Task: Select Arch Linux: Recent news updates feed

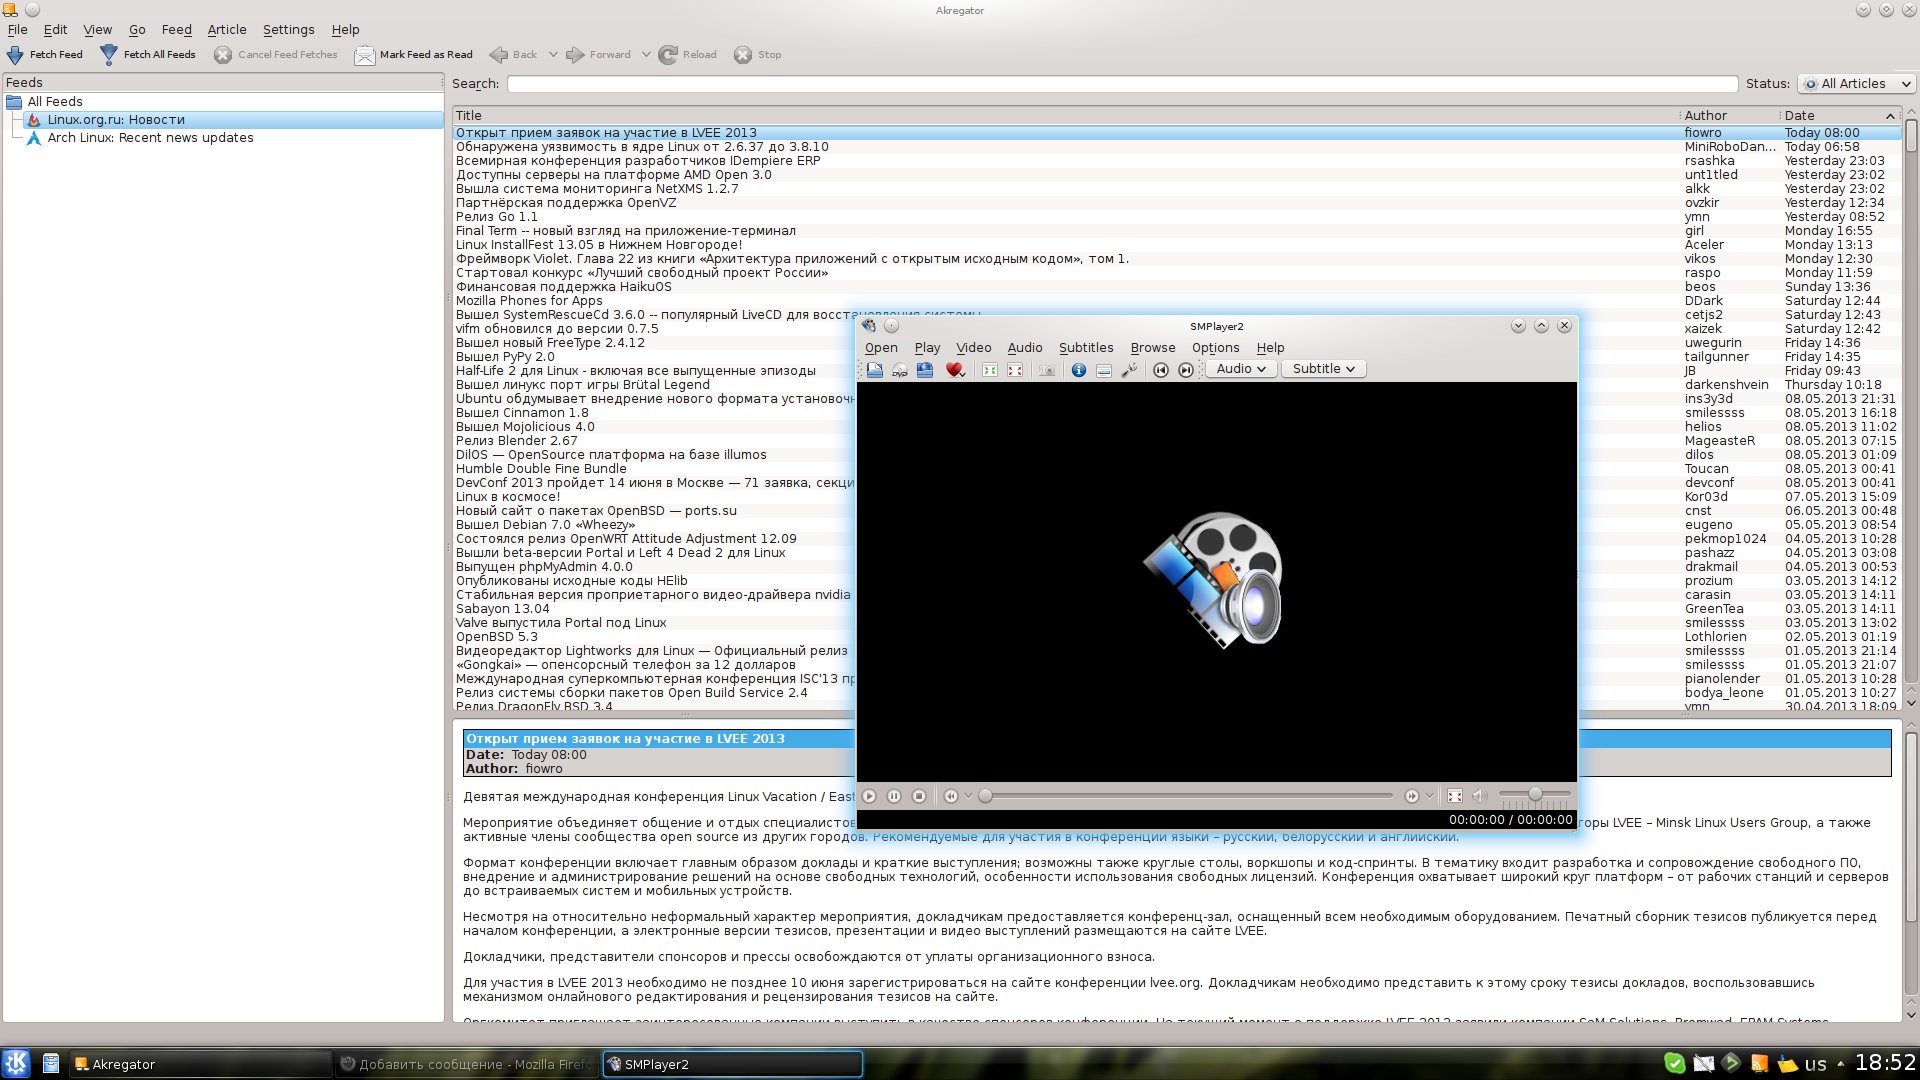Action: [x=150, y=138]
